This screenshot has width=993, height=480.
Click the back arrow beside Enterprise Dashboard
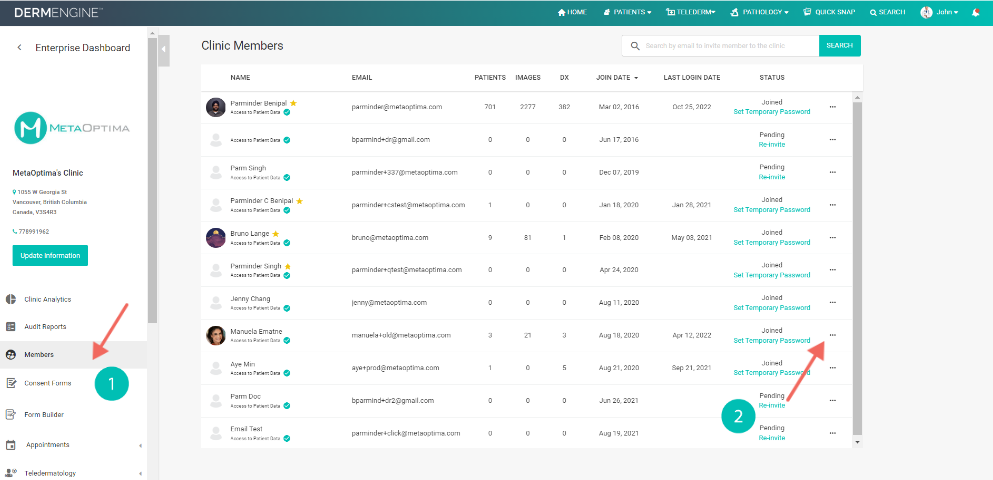(x=20, y=47)
